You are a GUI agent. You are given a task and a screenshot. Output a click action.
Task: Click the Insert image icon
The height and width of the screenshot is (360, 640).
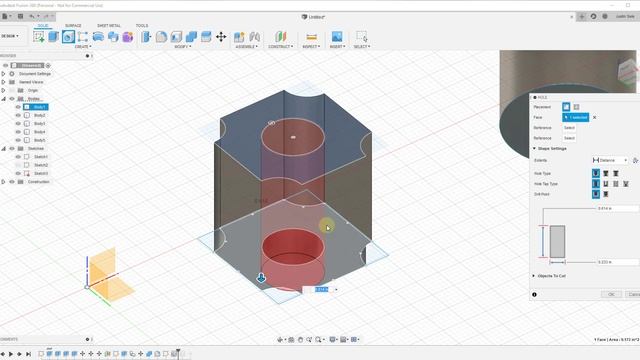click(x=337, y=37)
